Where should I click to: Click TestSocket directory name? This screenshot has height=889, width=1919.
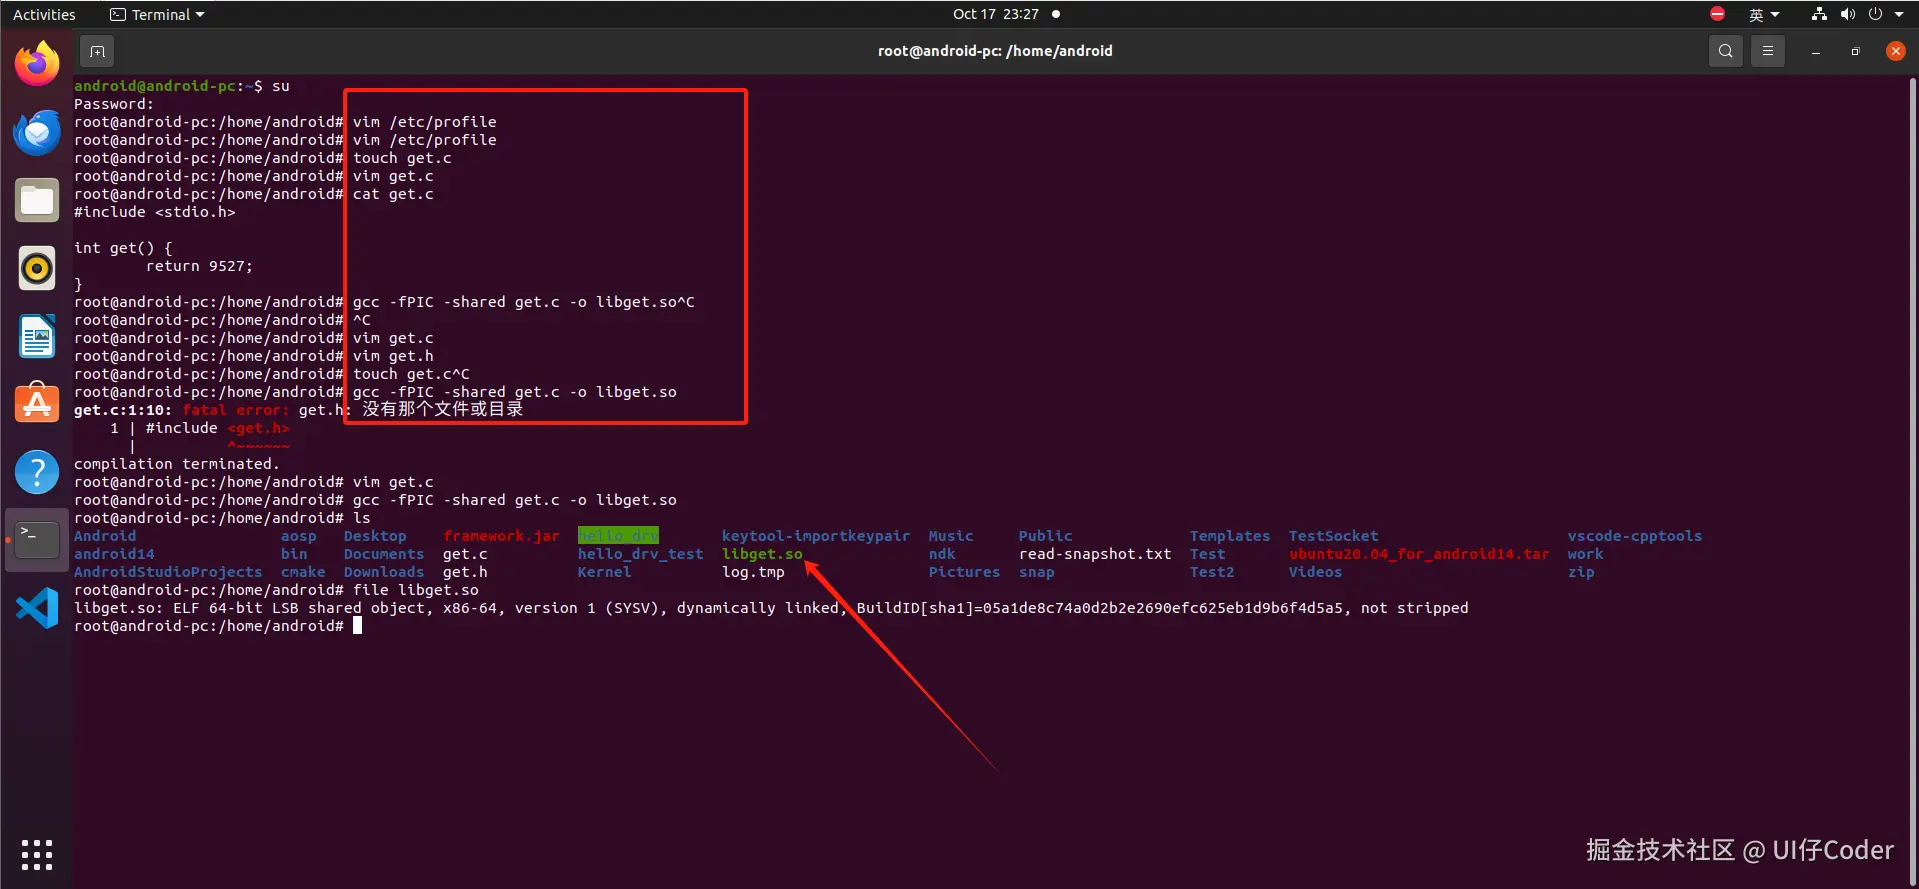point(1333,536)
